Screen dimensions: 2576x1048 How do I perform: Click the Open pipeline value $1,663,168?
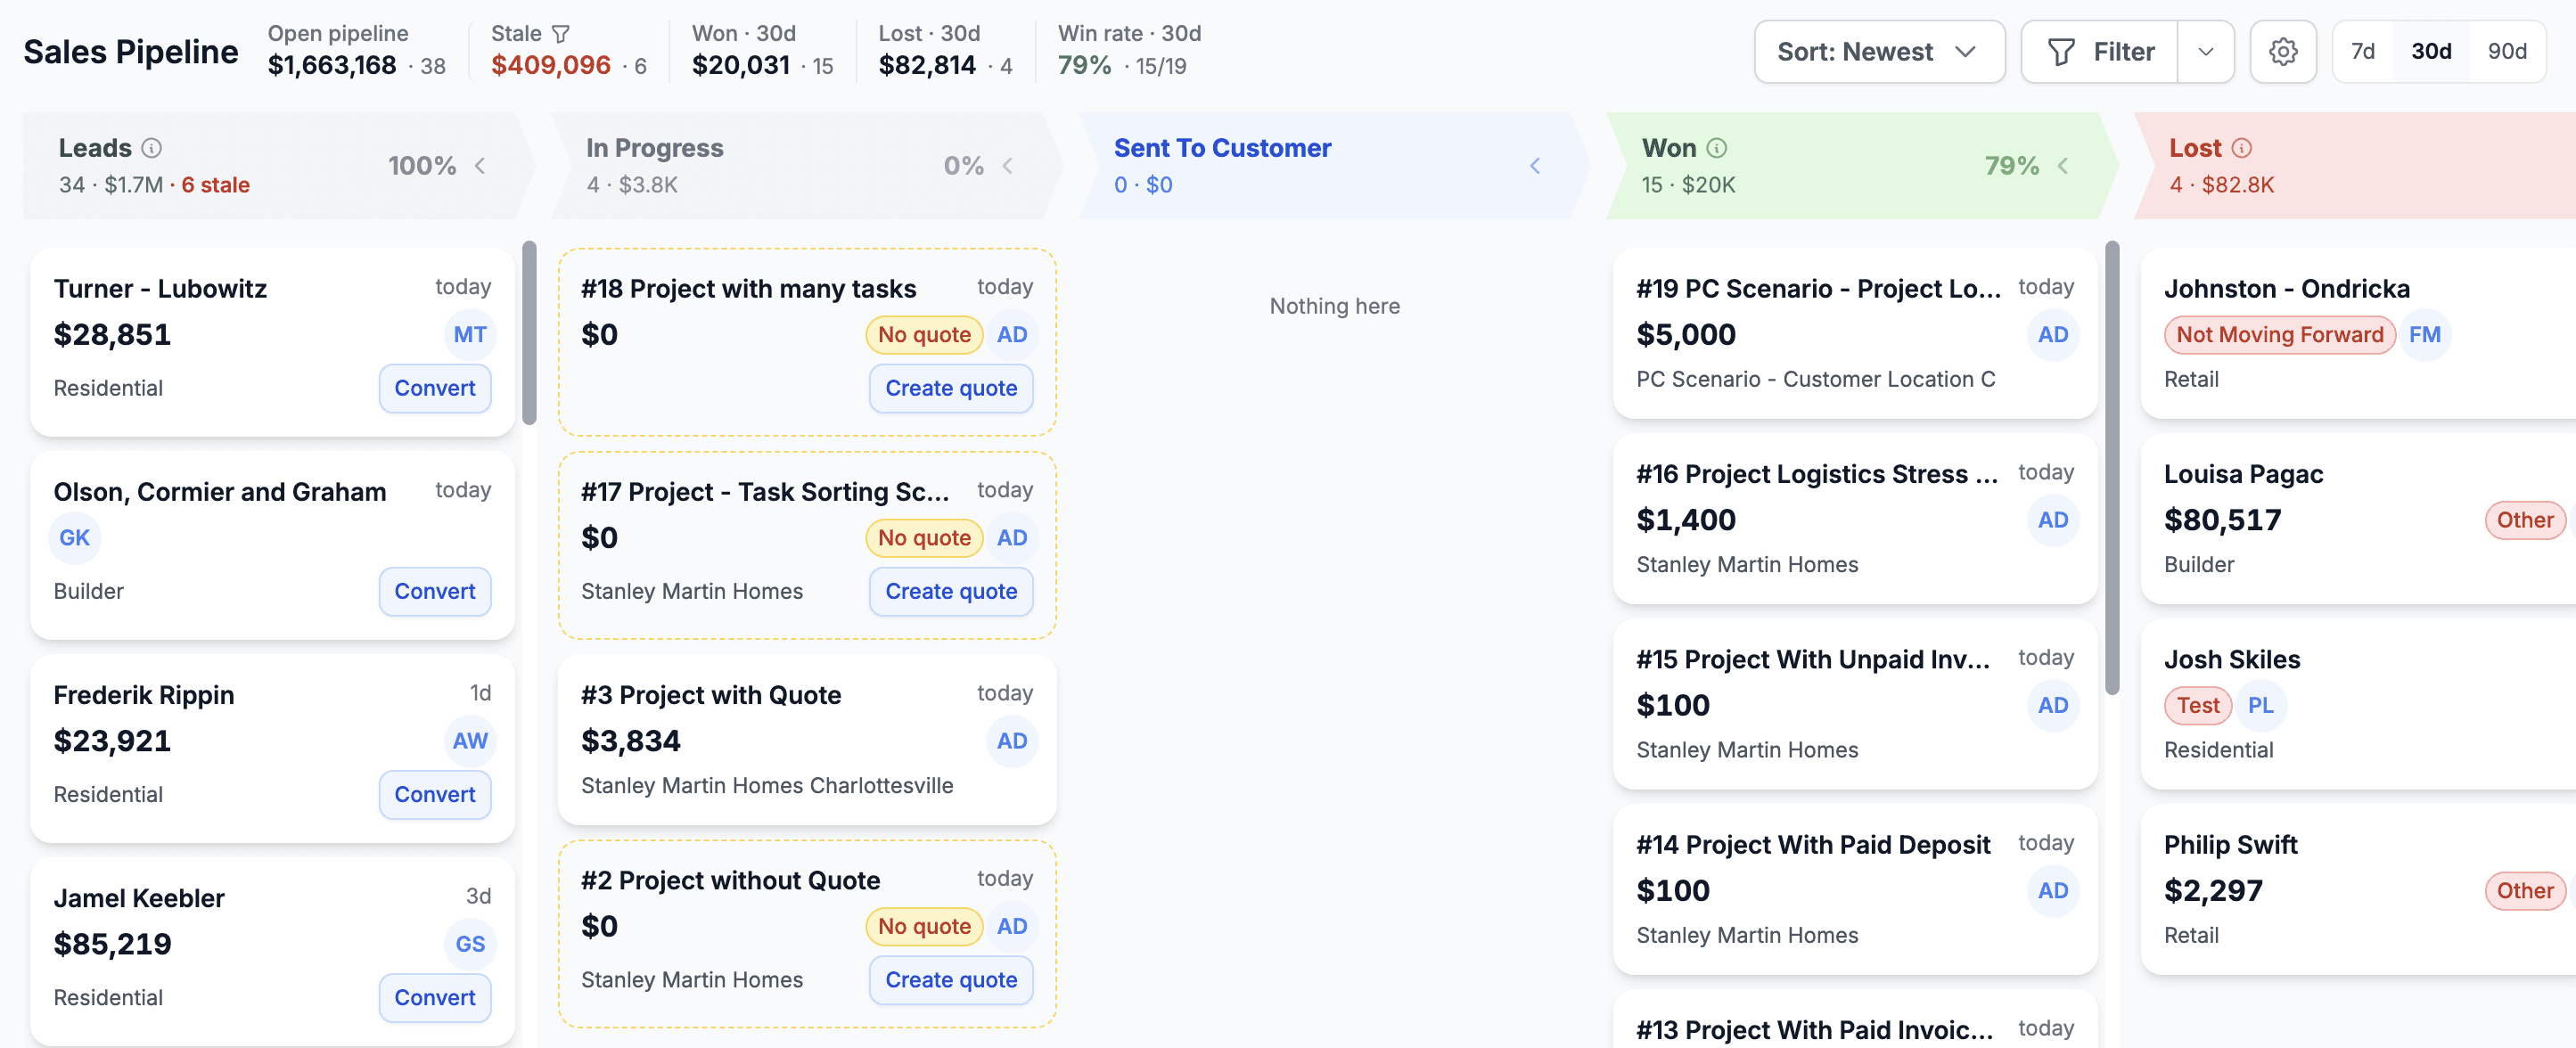pyautogui.click(x=332, y=65)
